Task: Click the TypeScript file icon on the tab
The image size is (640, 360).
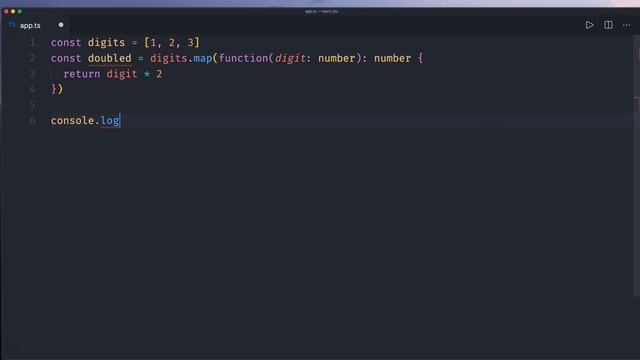Action: 12,25
